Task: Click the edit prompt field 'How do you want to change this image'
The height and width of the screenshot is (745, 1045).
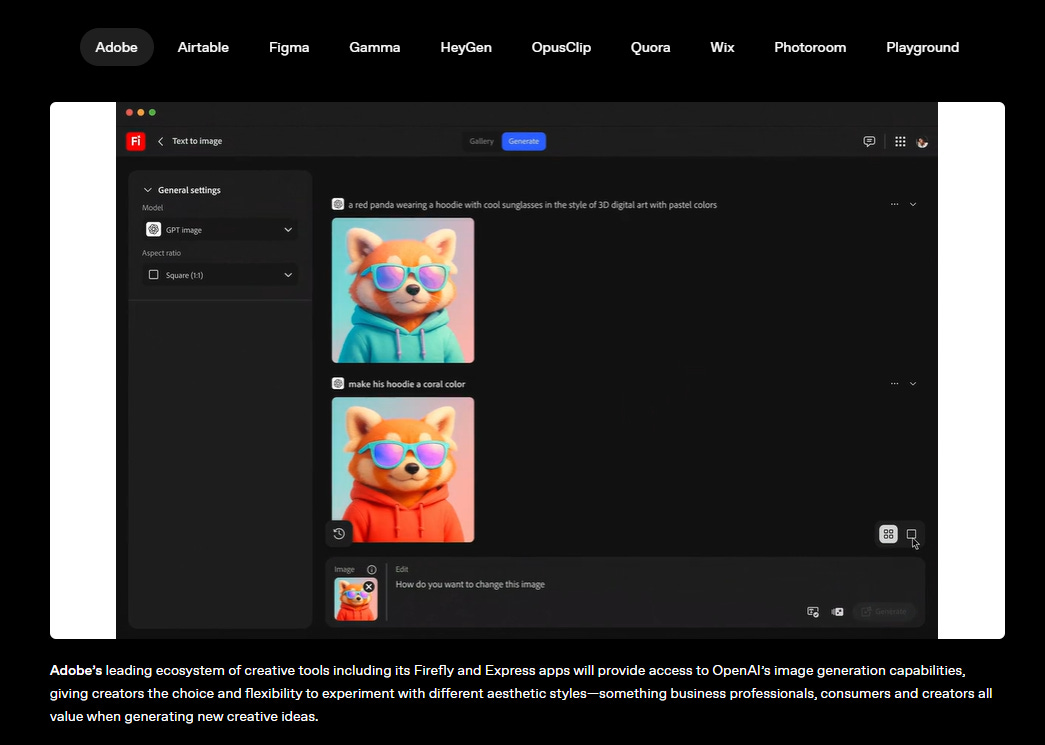Action: click(x=470, y=584)
